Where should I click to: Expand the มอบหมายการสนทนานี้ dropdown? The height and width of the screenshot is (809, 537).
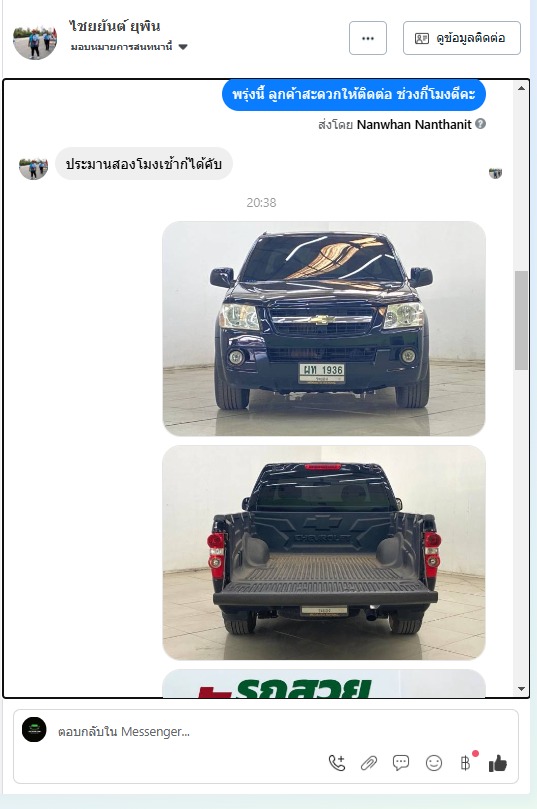click(128, 47)
